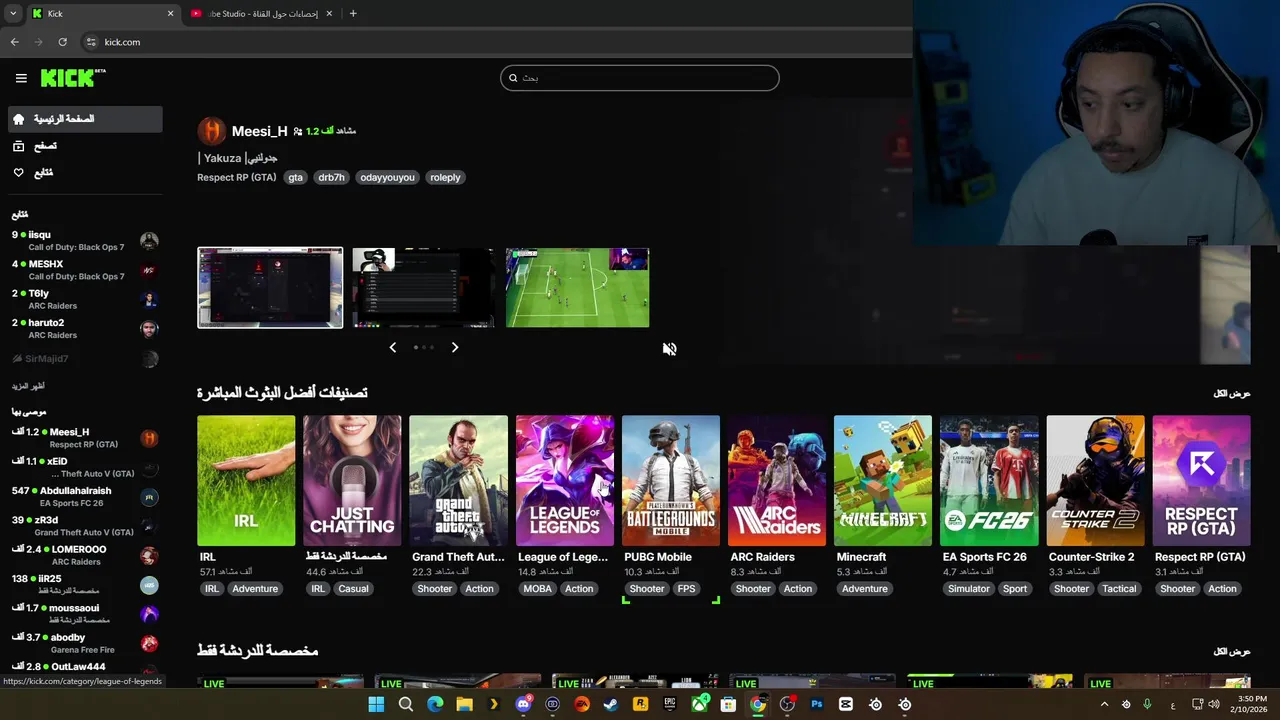Select the 'gta' tag

295,177
